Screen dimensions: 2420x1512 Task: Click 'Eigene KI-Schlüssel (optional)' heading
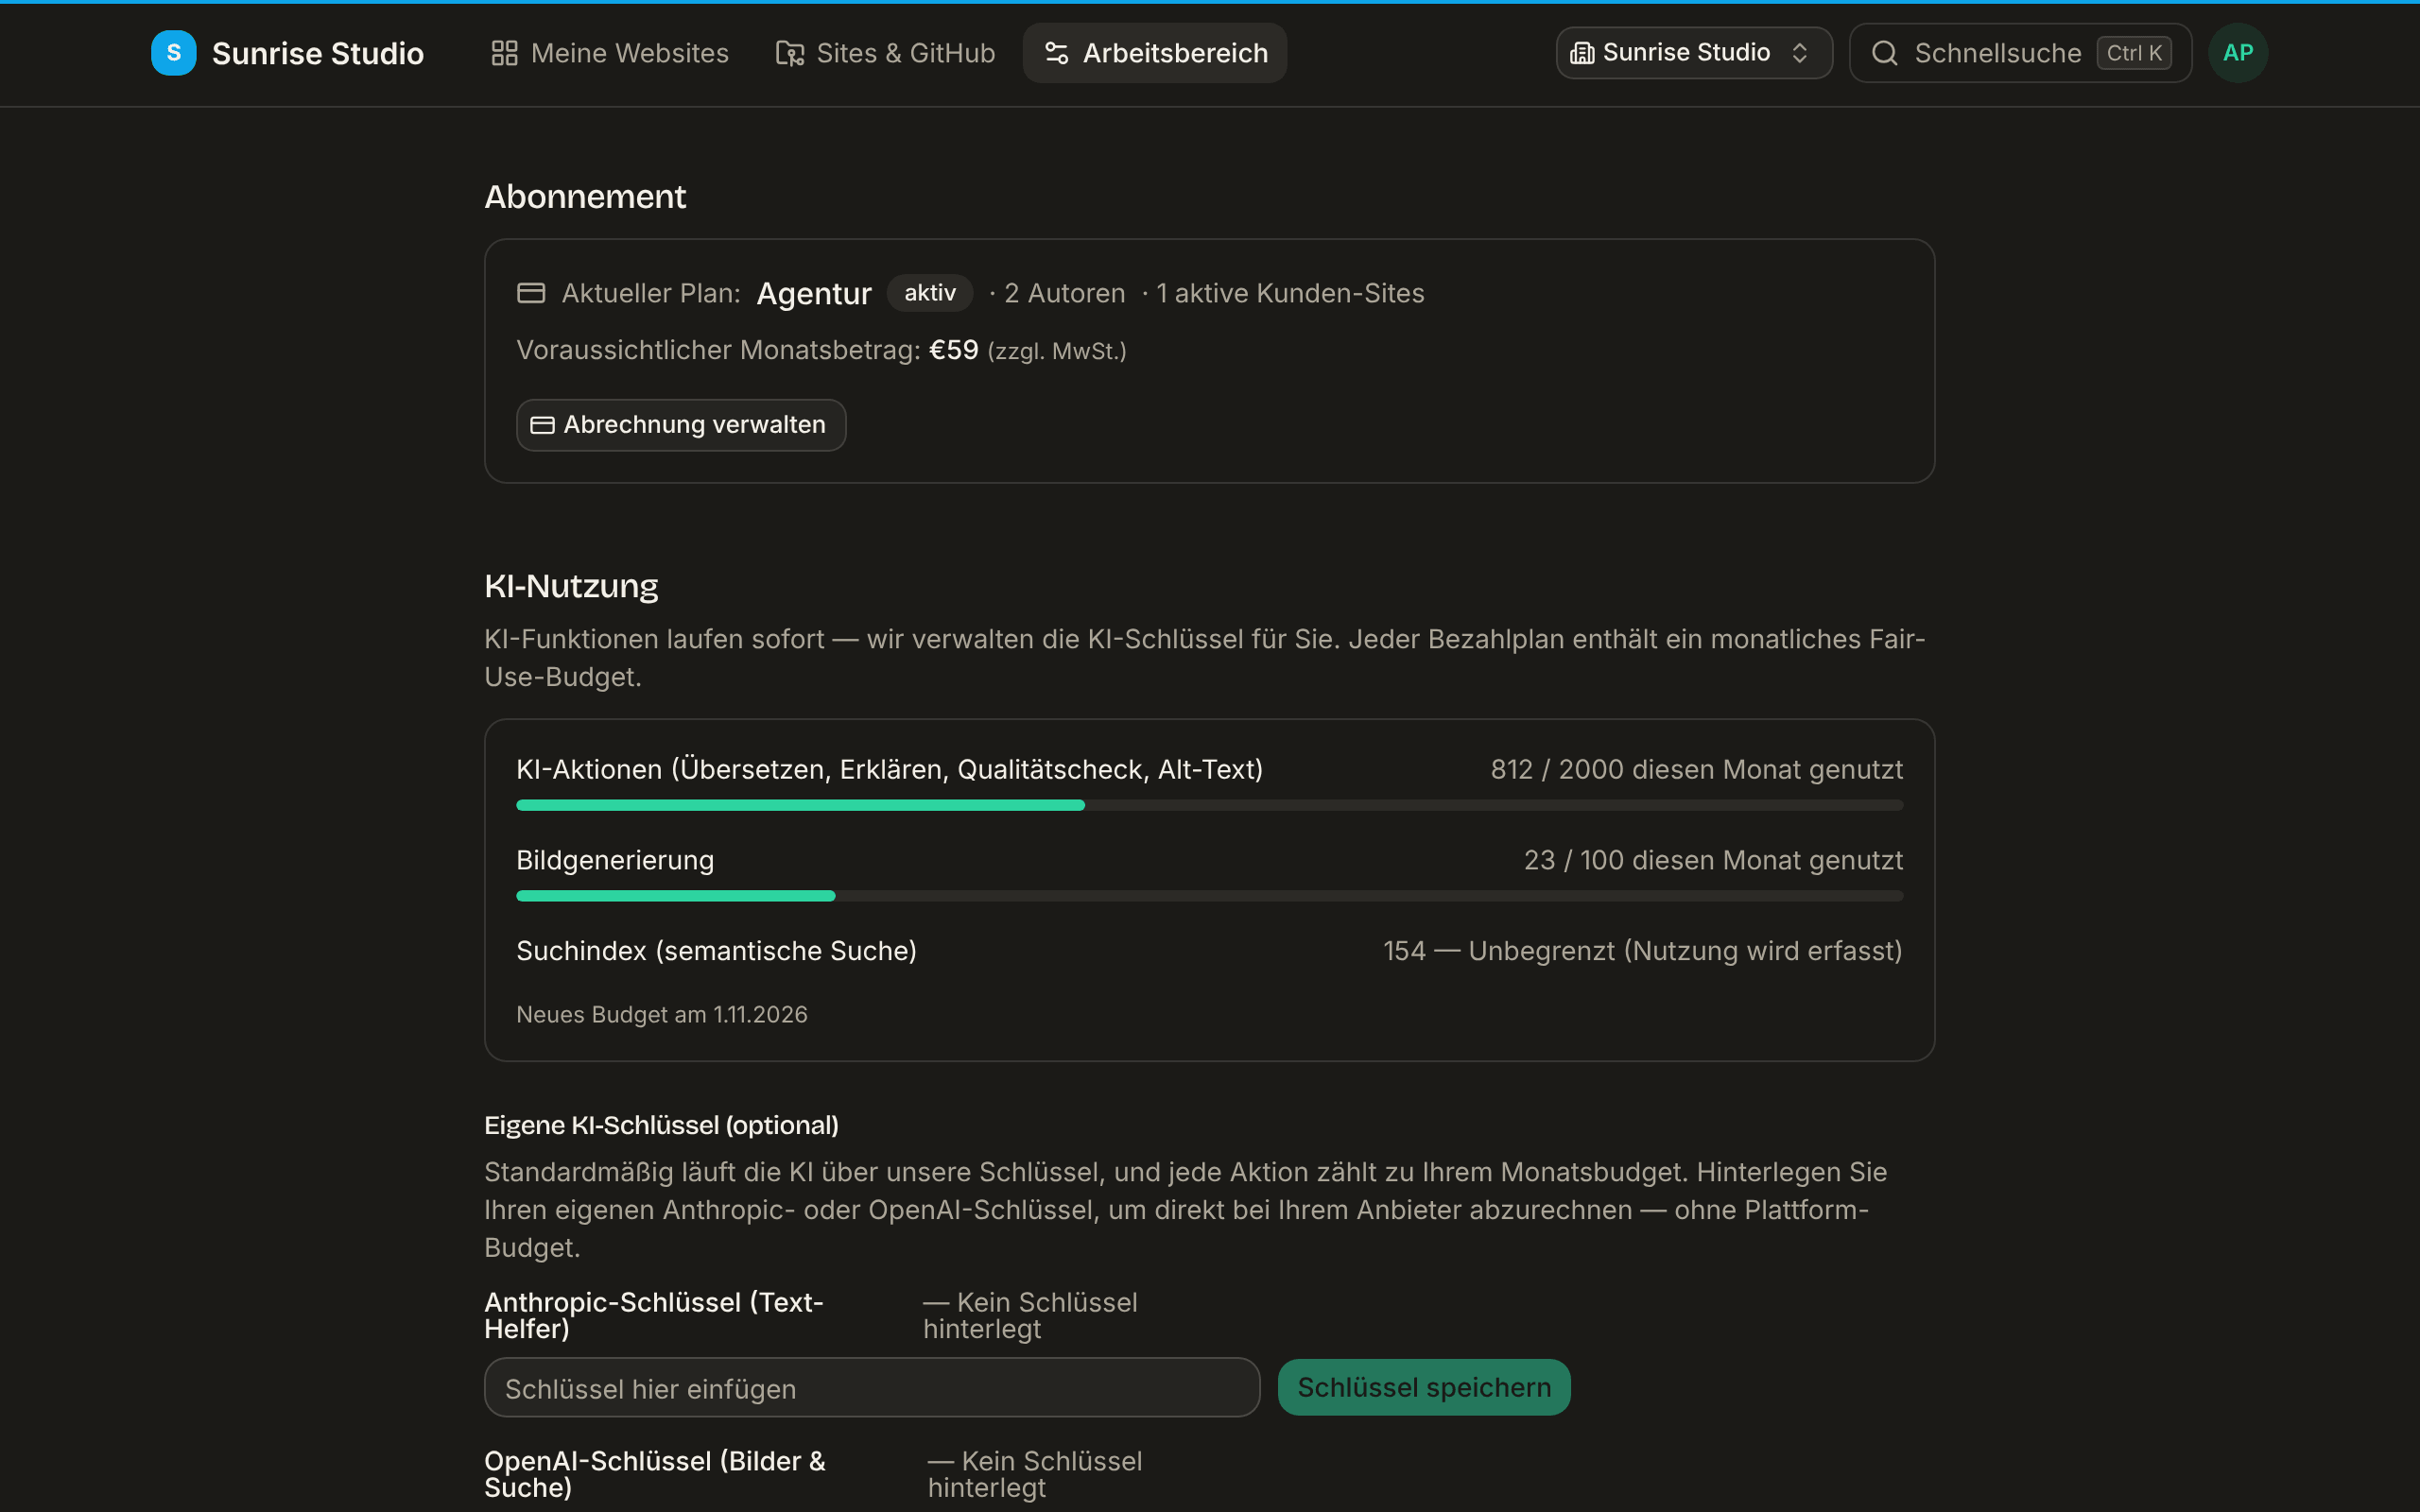pos(661,1125)
